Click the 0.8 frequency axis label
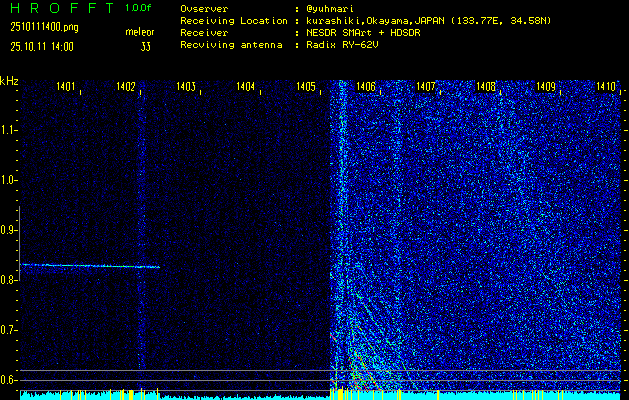Image resolution: width=629 pixels, height=400 pixels. (9, 280)
